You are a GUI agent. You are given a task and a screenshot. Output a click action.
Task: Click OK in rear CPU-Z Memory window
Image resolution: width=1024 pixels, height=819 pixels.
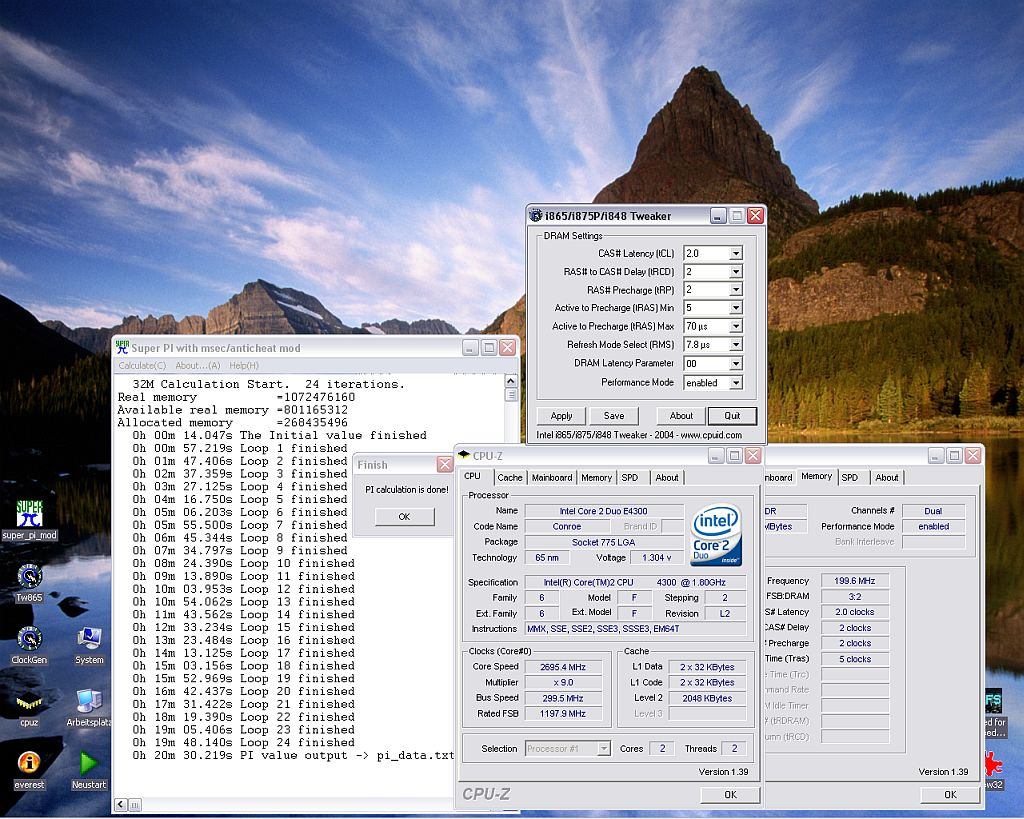coord(950,795)
